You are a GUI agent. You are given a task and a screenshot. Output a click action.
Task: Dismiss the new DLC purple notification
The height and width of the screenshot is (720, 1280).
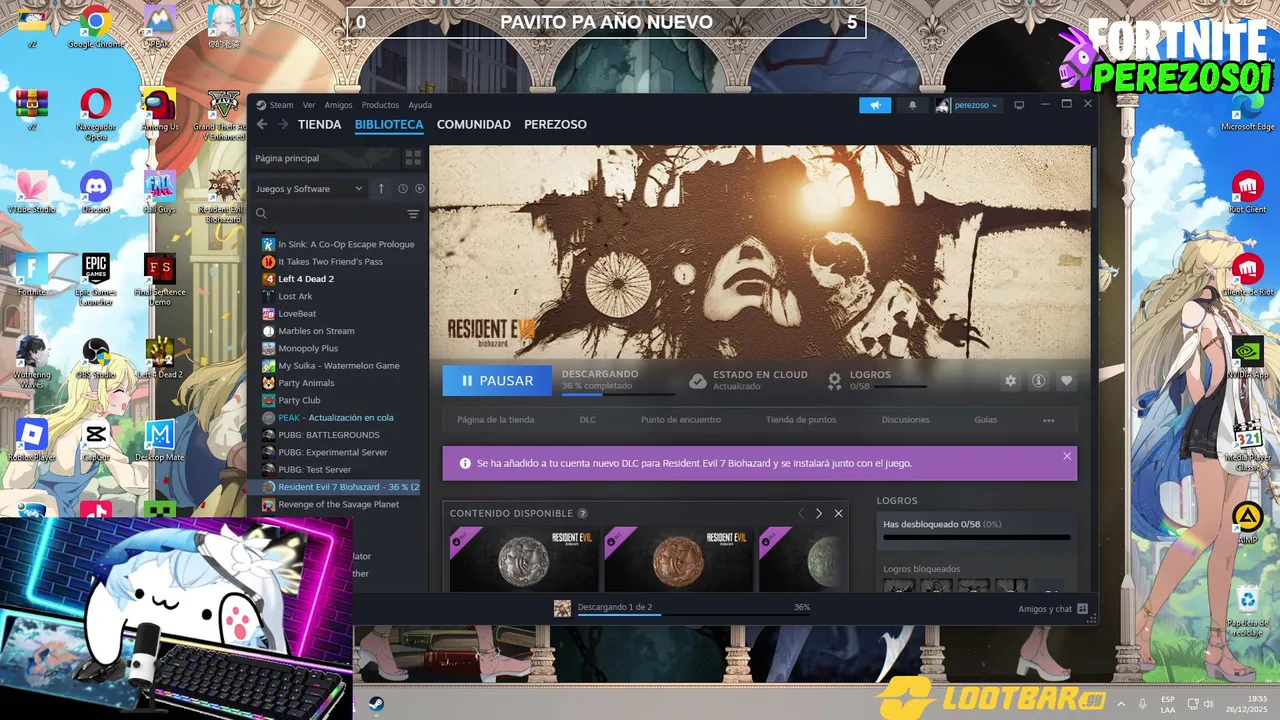coord(1067,456)
